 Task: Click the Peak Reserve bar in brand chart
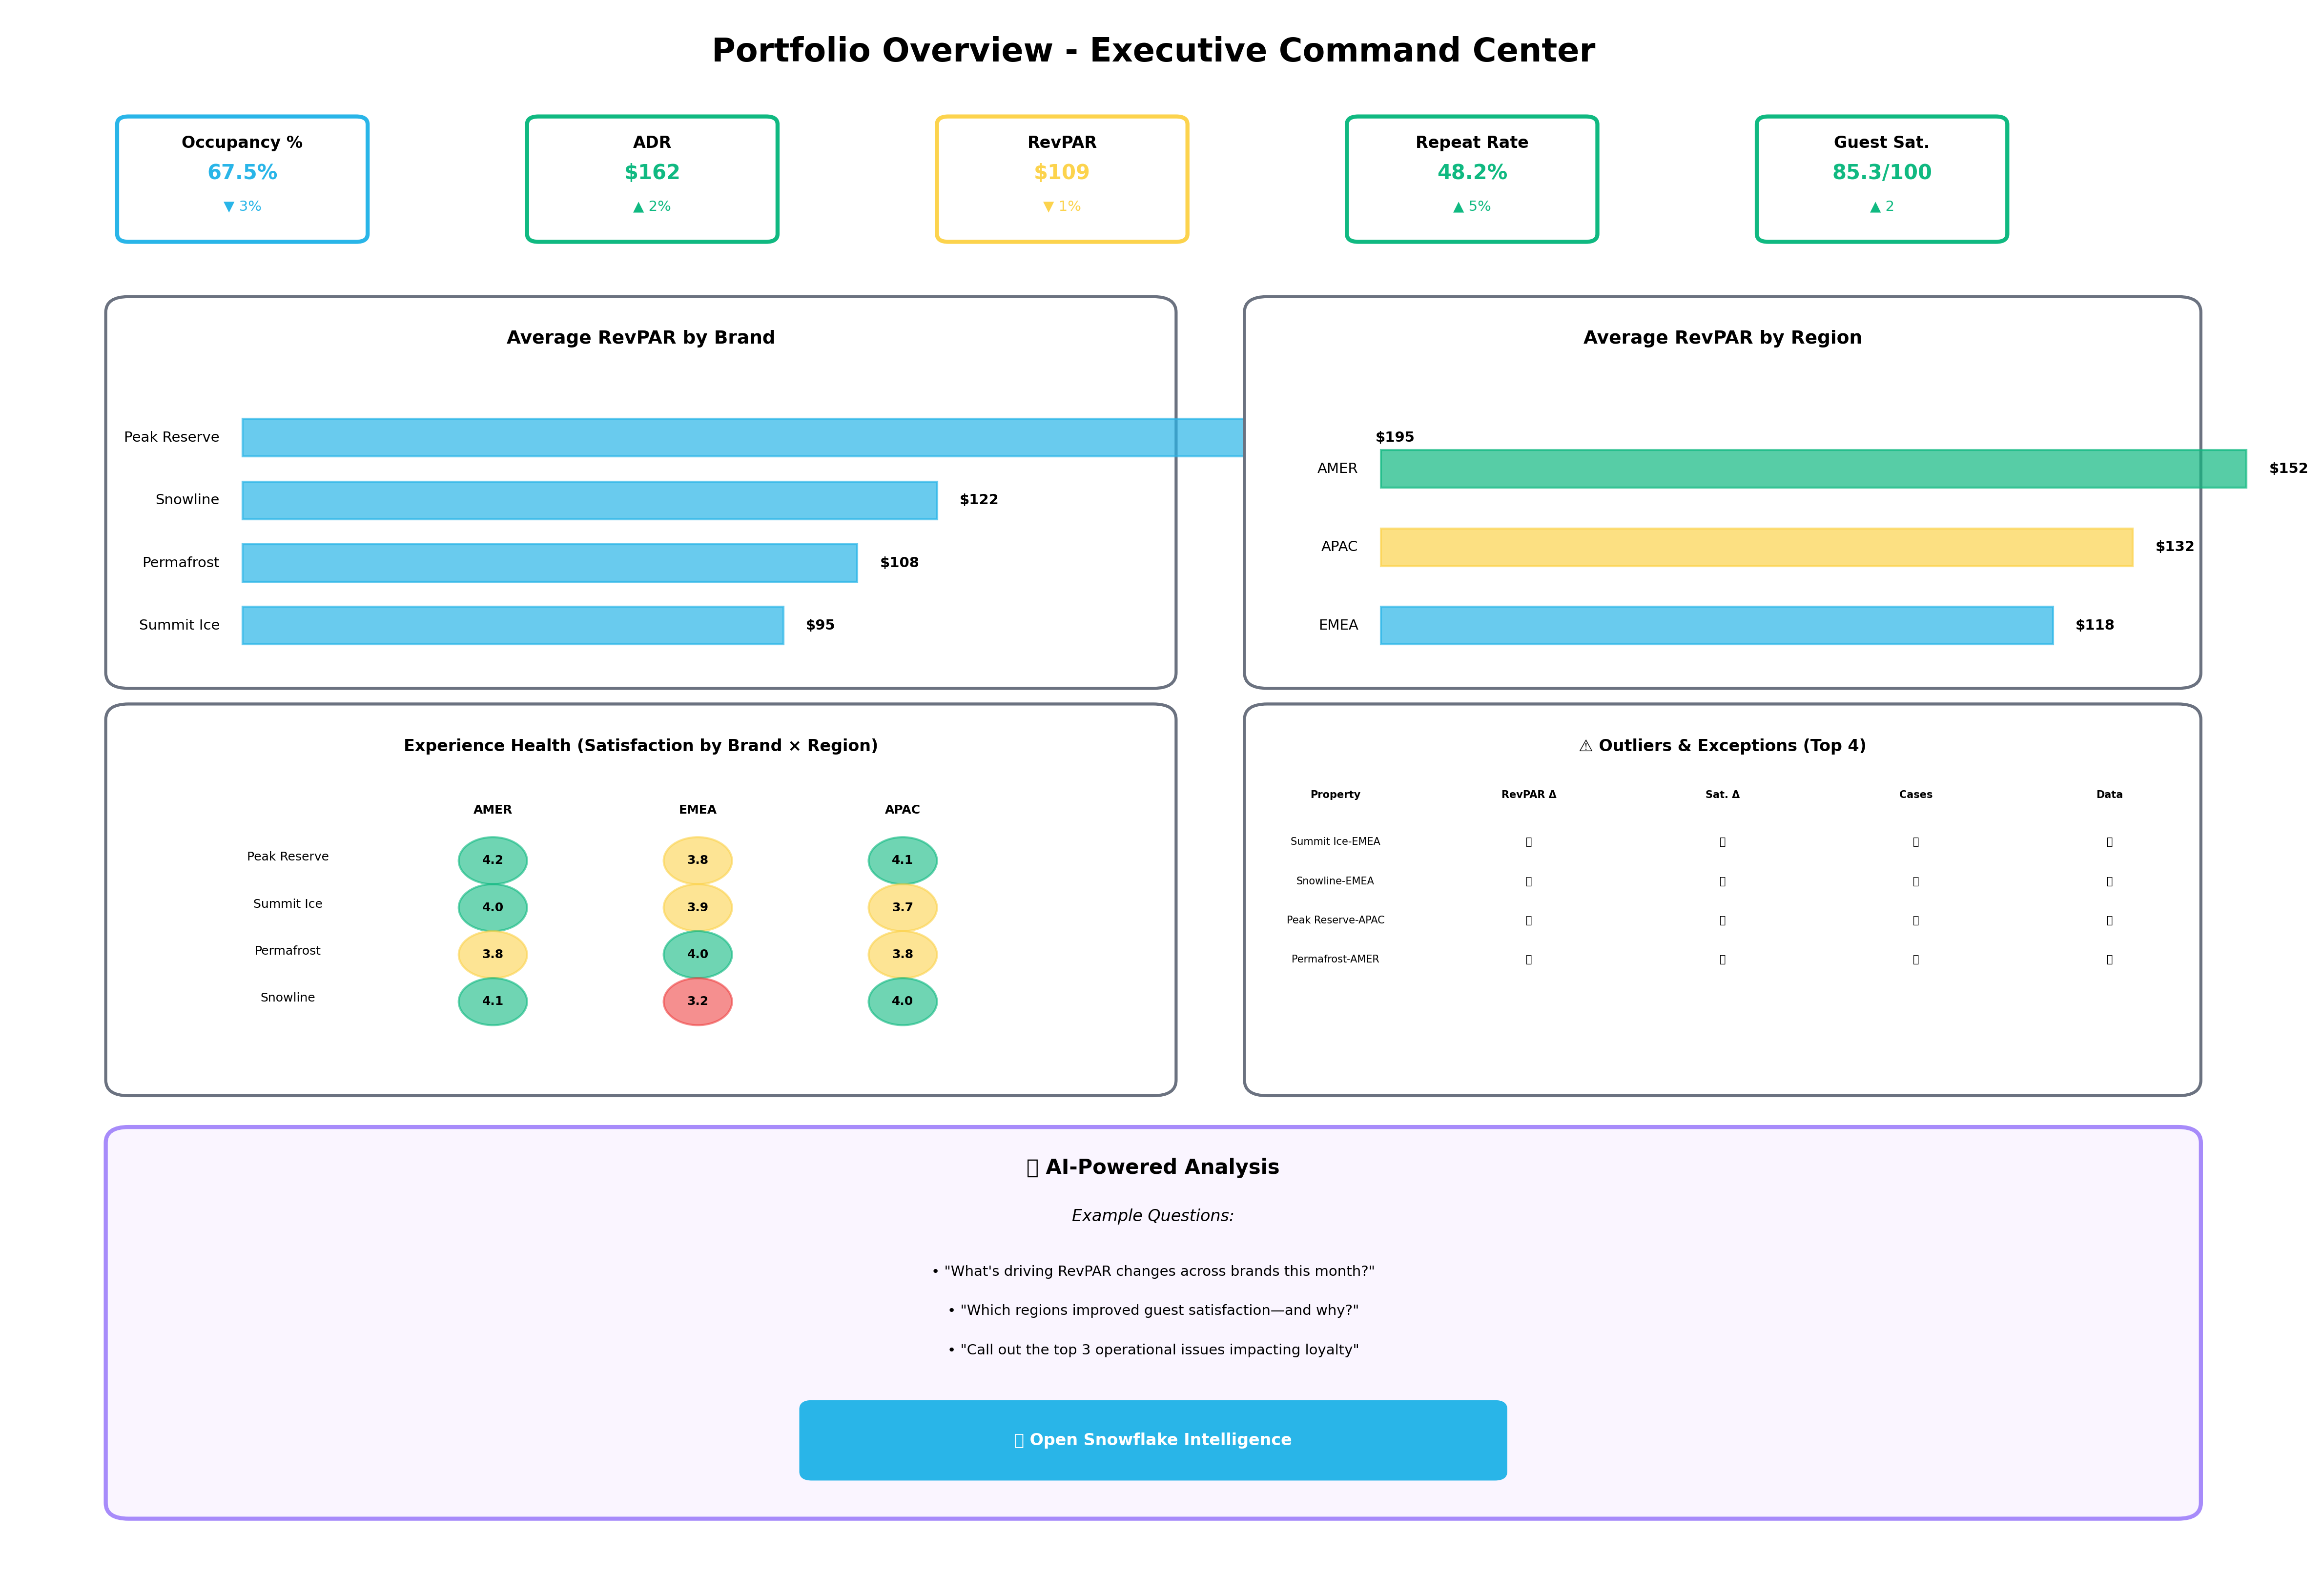coord(700,436)
